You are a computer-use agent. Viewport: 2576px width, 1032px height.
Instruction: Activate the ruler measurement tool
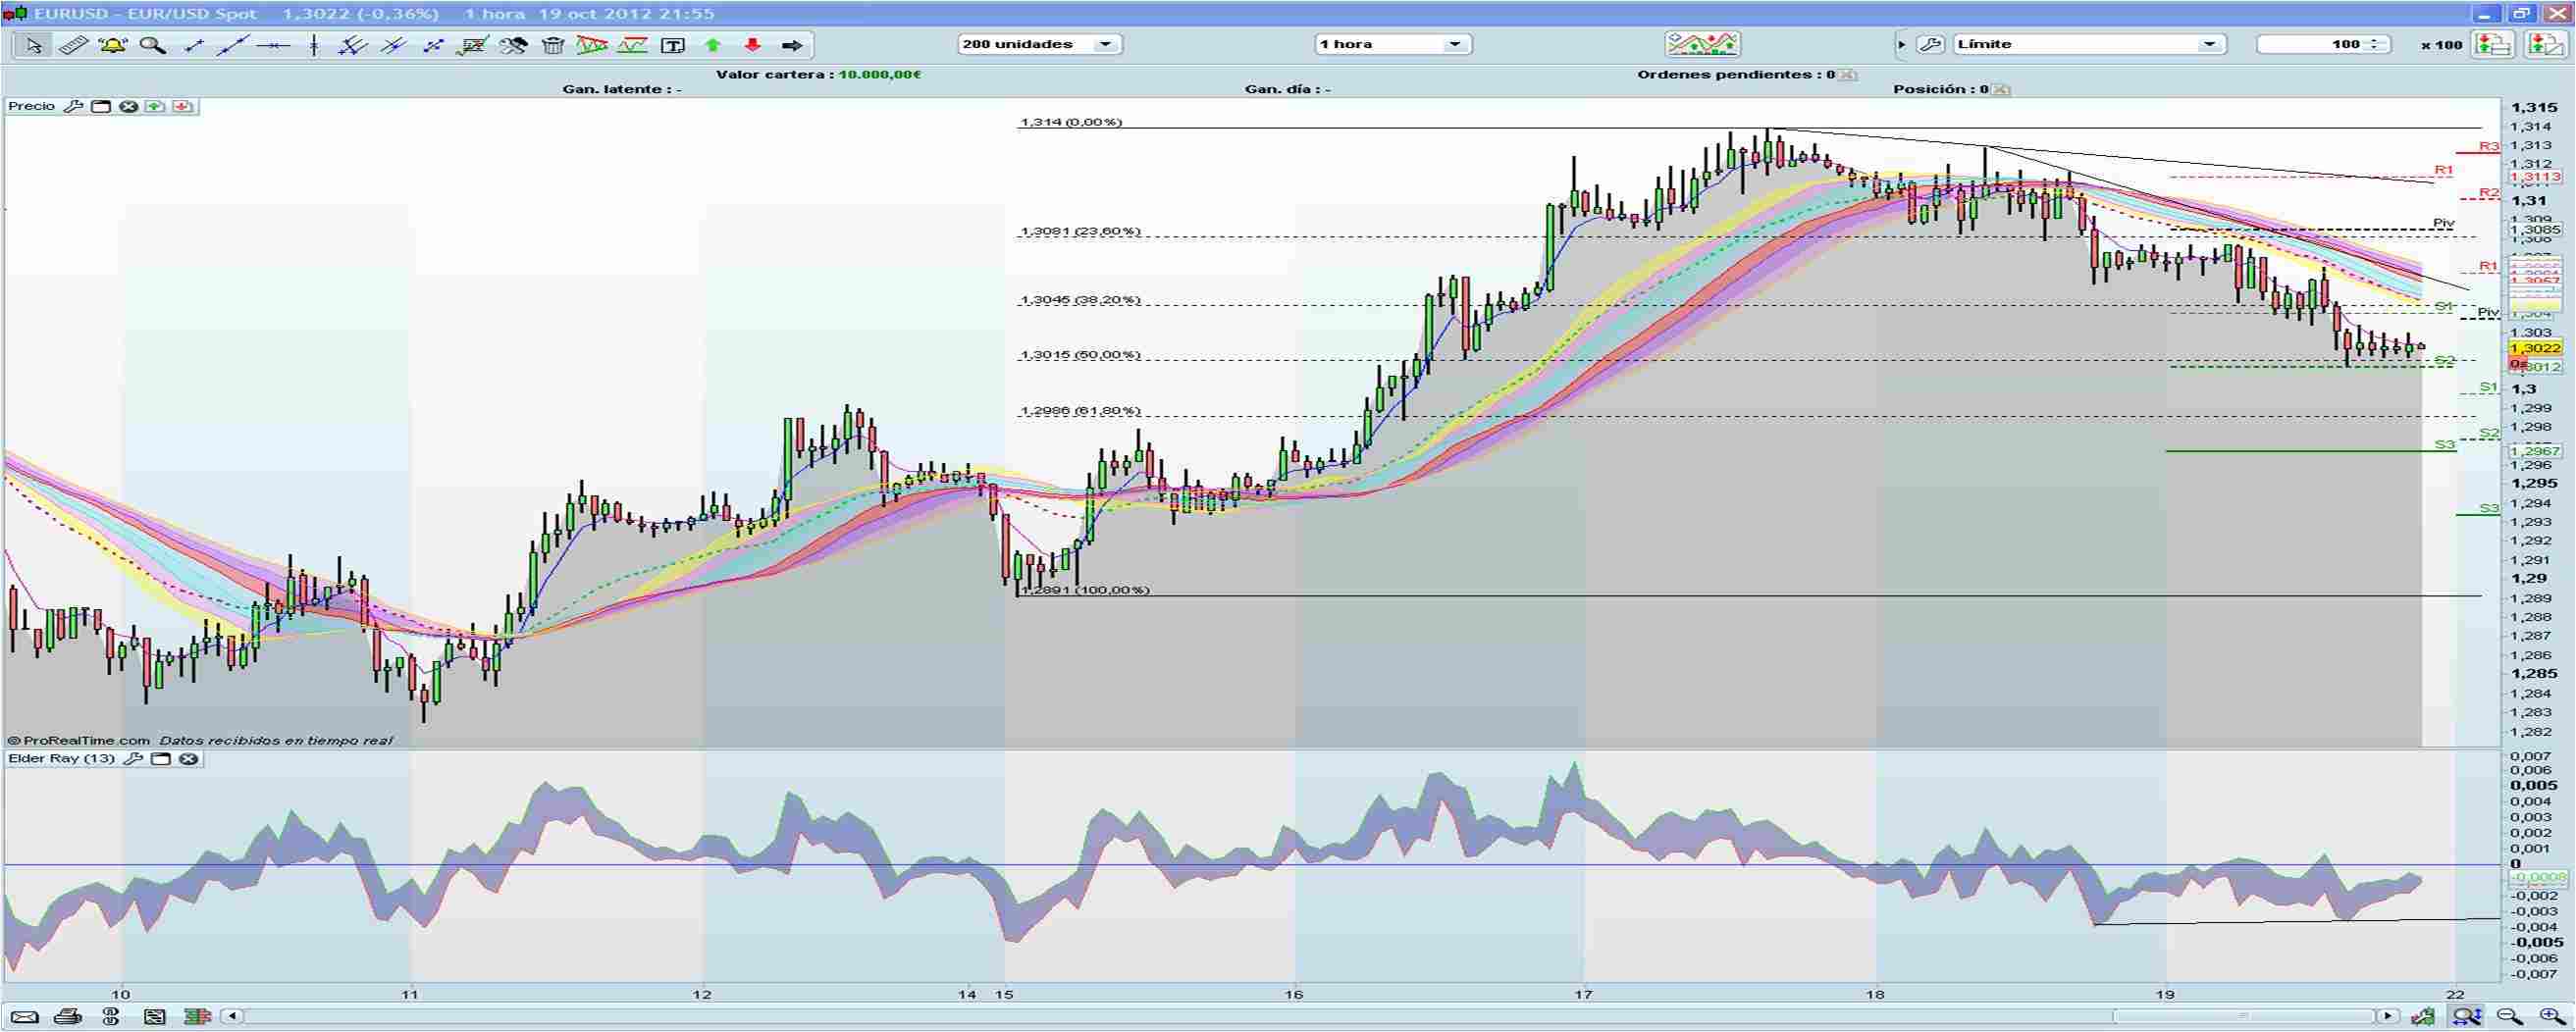72,44
